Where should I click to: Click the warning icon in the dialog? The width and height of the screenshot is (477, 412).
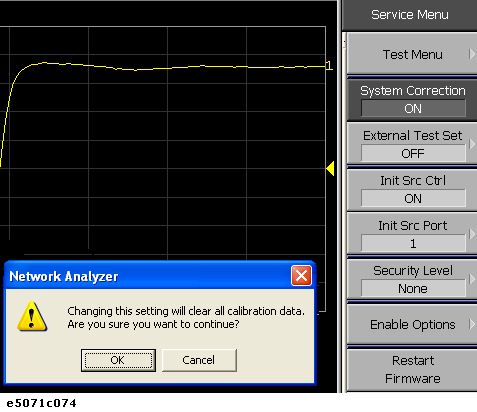pyautogui.click(x=32, y=316)
